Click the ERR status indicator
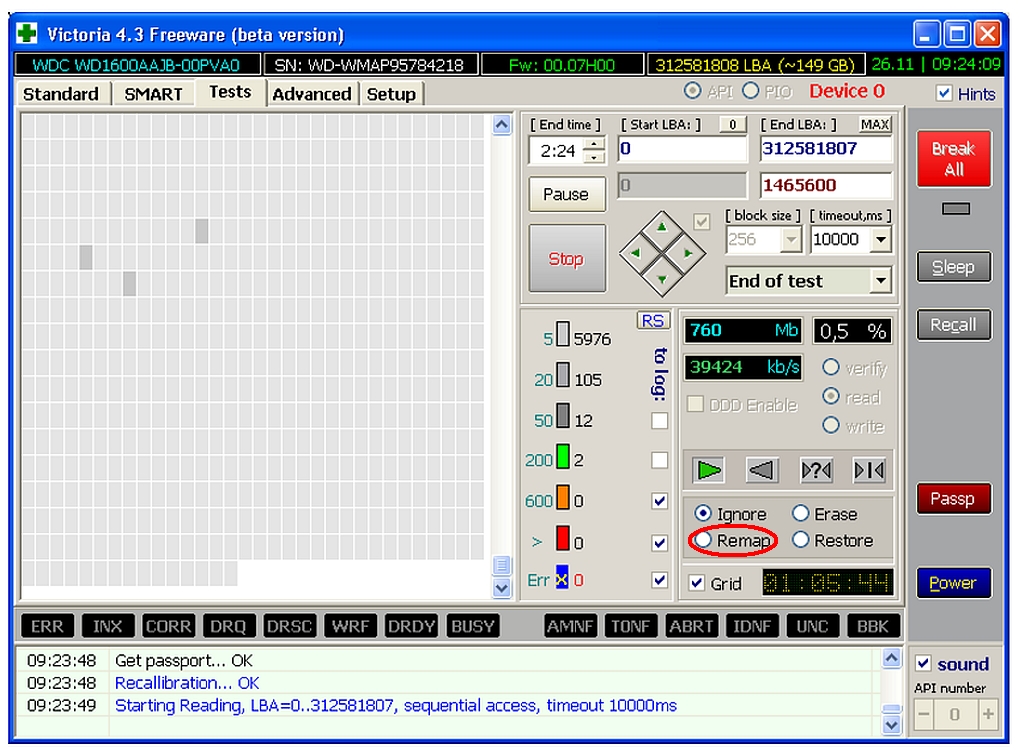The image size is (1019, 750). click(x=47, y=626)
